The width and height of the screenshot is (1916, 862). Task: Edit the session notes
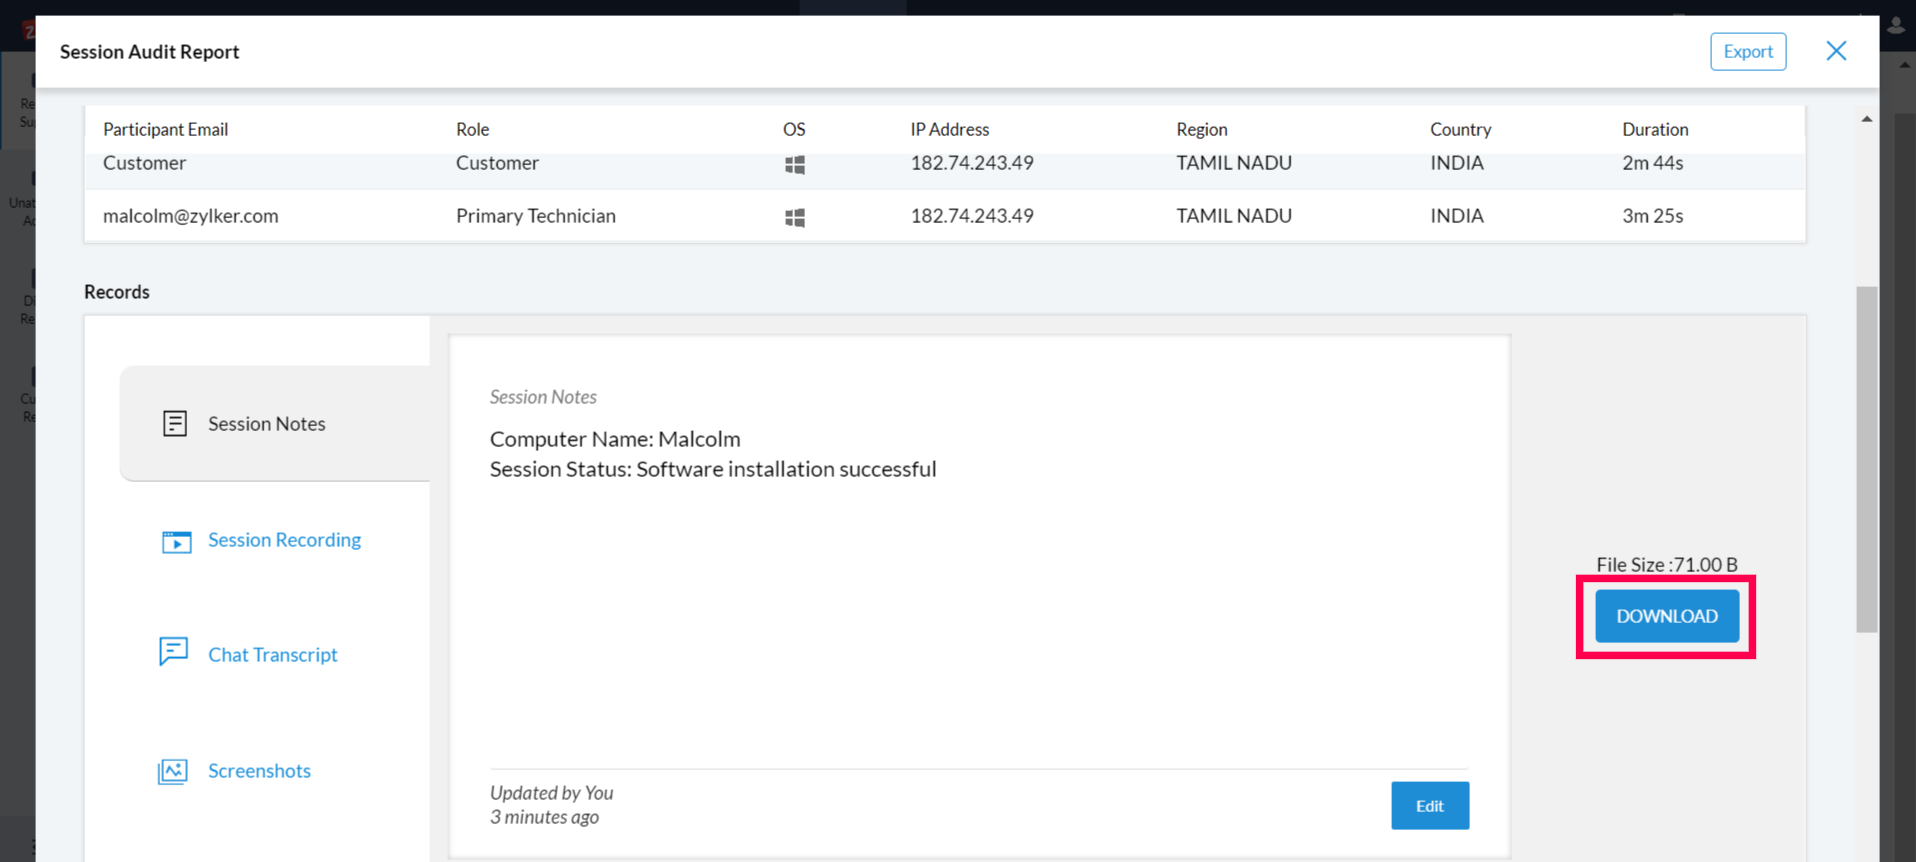pyautogui.click(x=1429, y=805)
